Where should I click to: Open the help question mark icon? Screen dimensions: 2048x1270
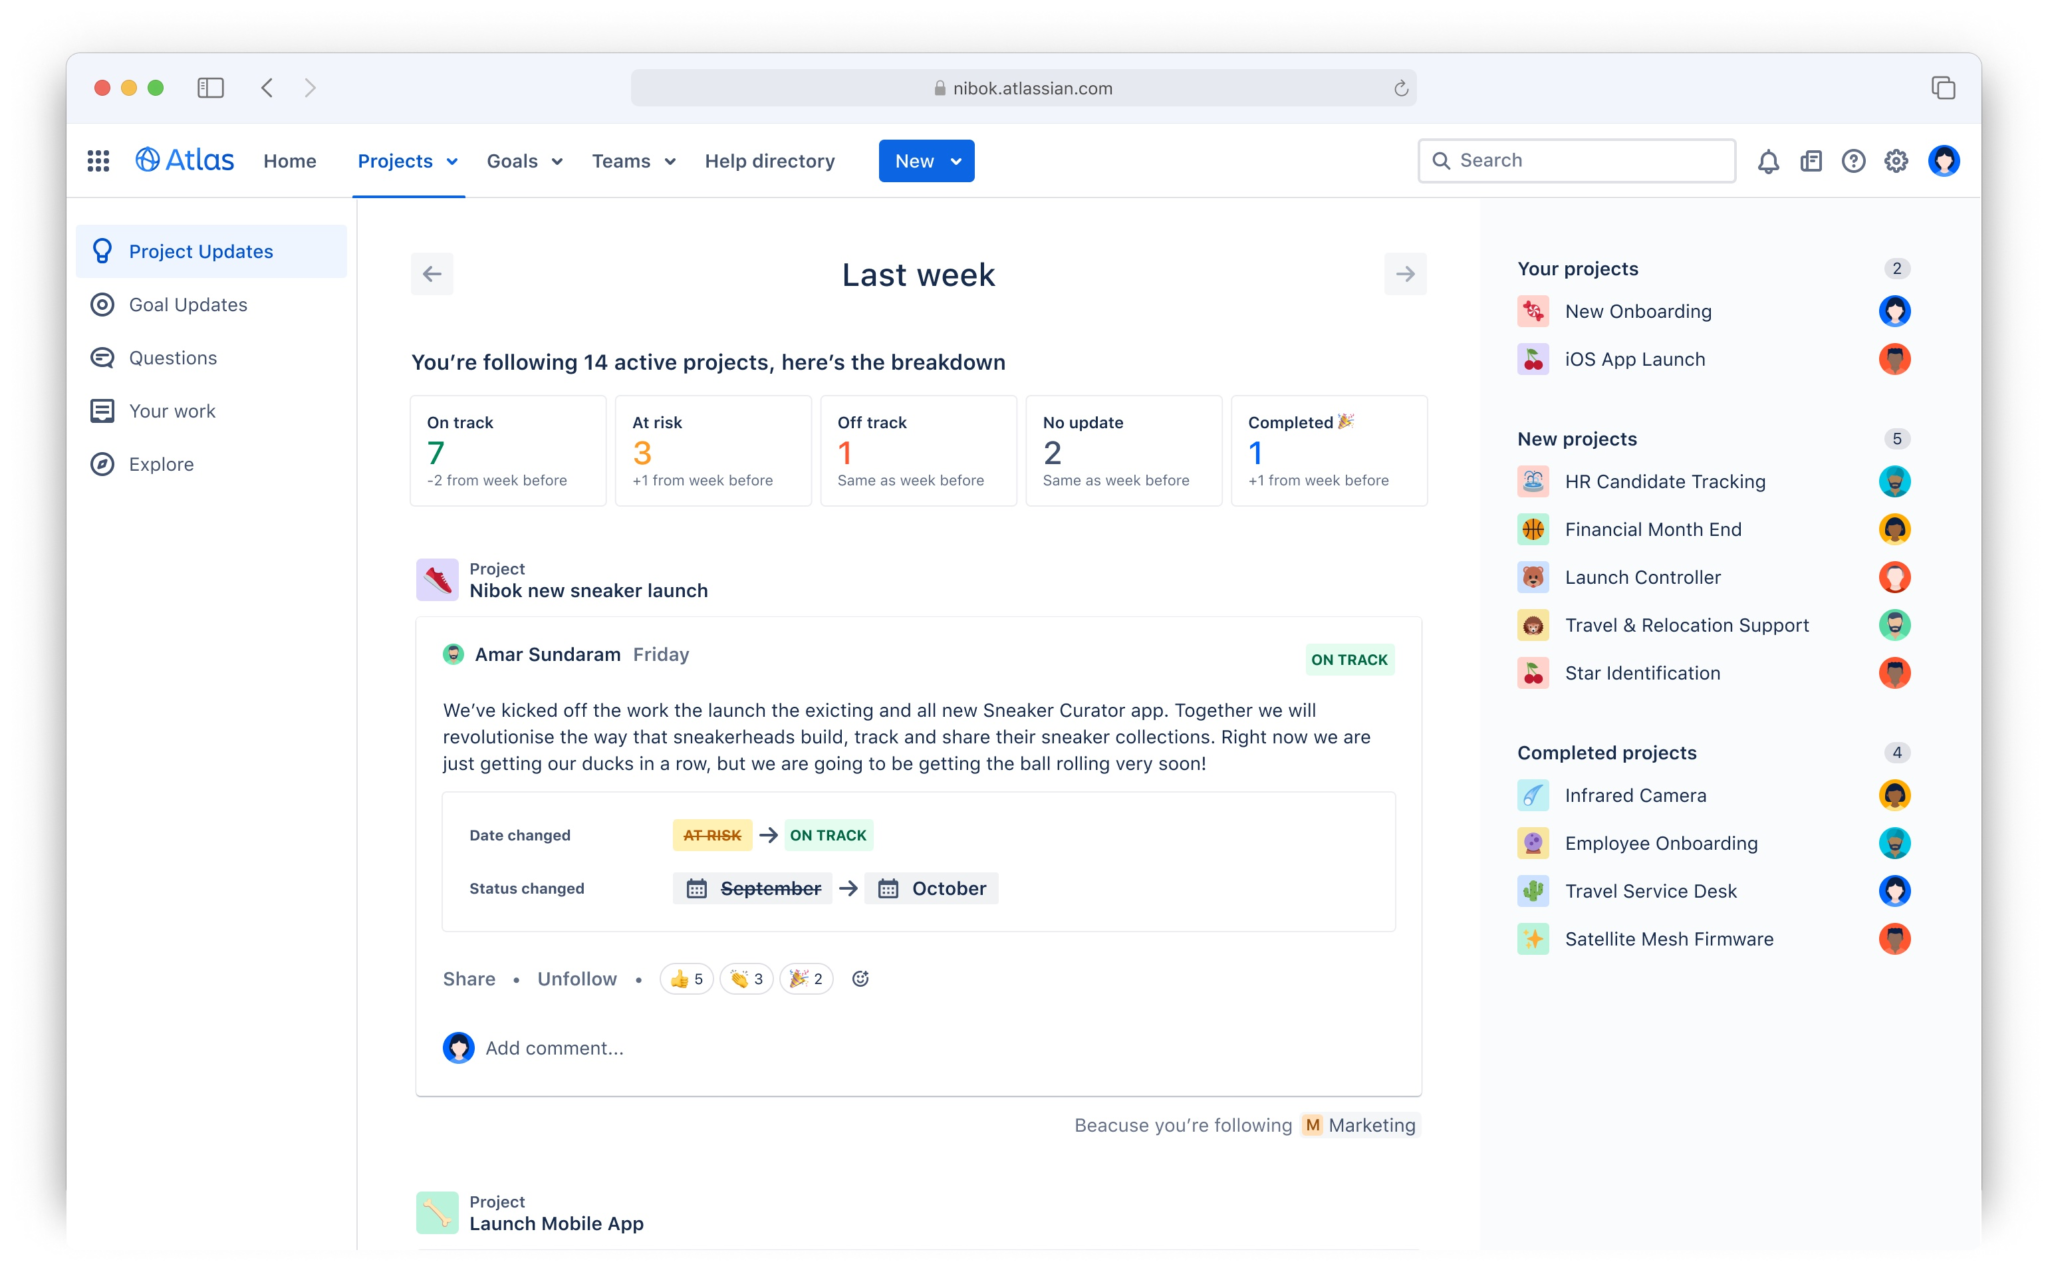click(x=1853, y=161)
